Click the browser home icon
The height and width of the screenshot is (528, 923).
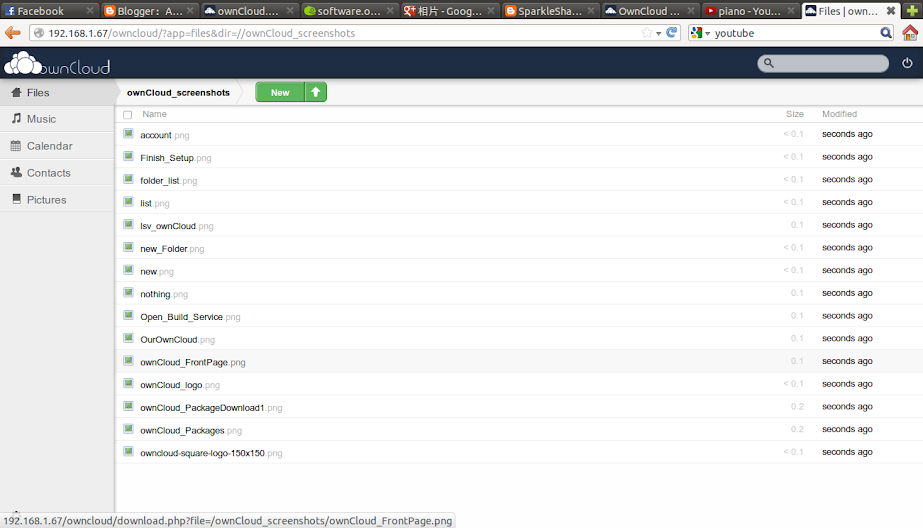pyautogui.click(x=910, y=33)
